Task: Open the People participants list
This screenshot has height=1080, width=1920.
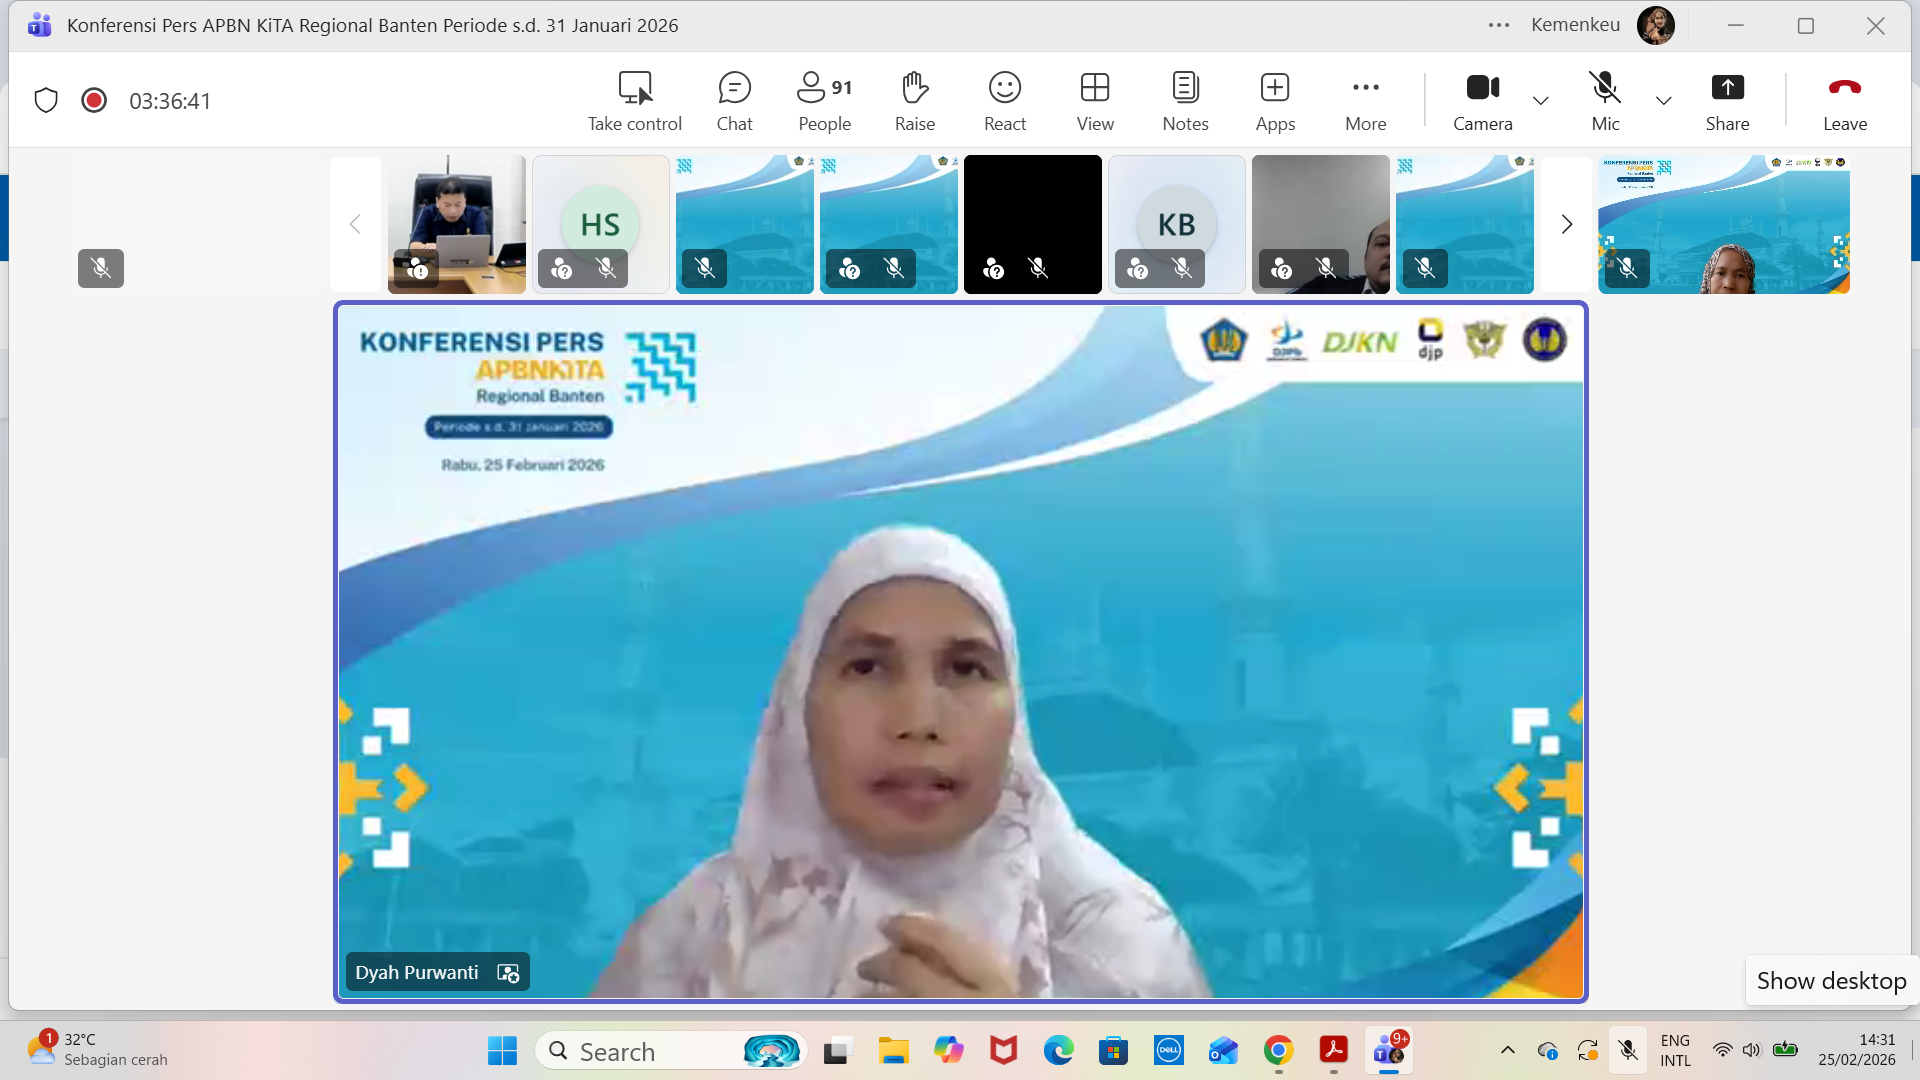Action: click(x=824, y=100)
